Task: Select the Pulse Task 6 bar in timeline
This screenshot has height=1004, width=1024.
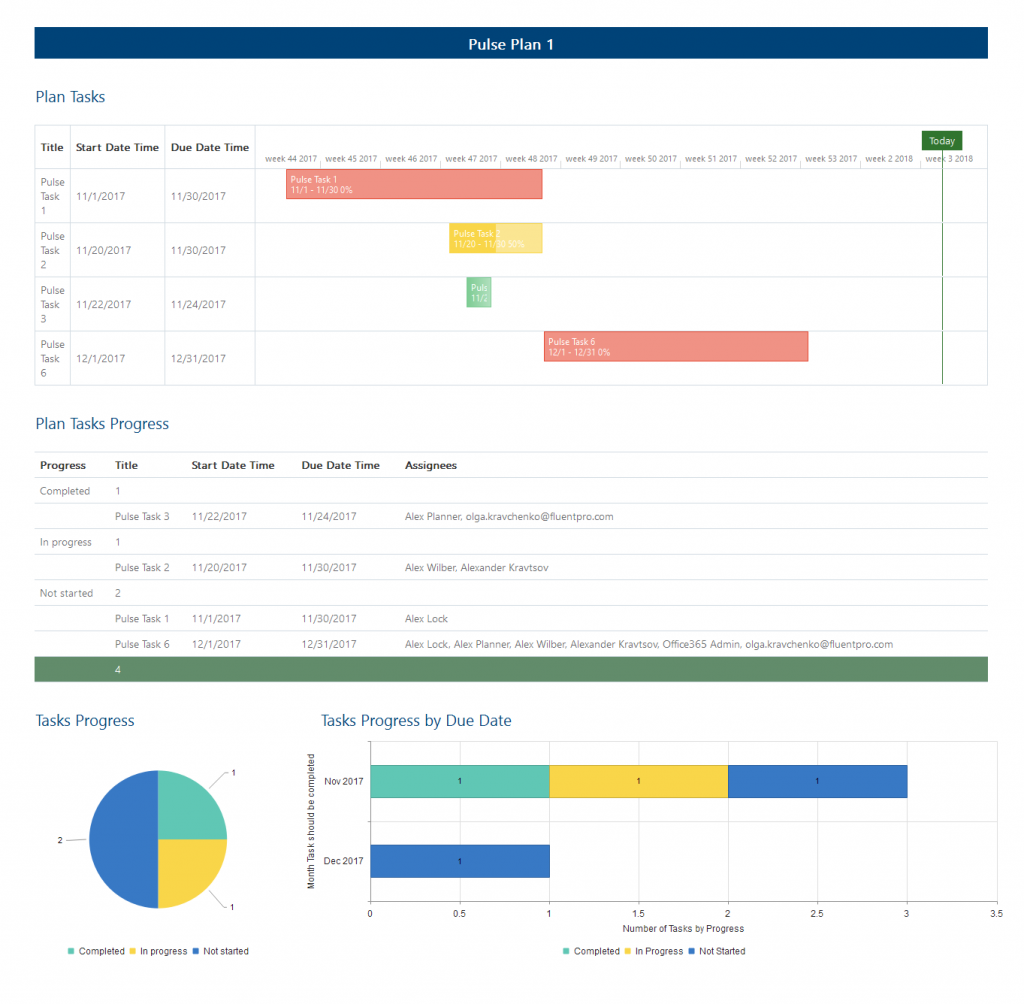Action: coord(675,346)
